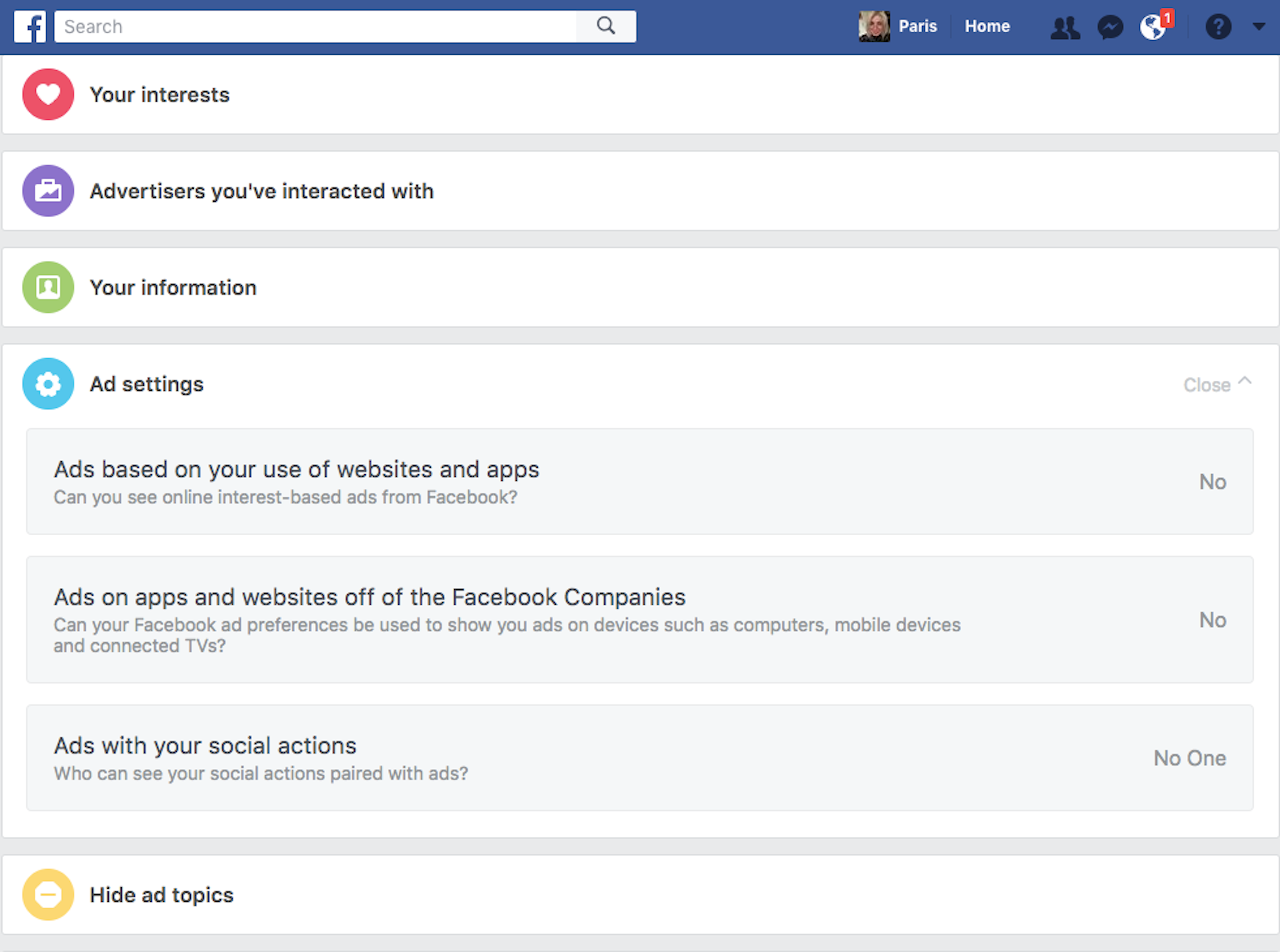
Task: Click the green Your information icon
Action: [x=48, y=288]
